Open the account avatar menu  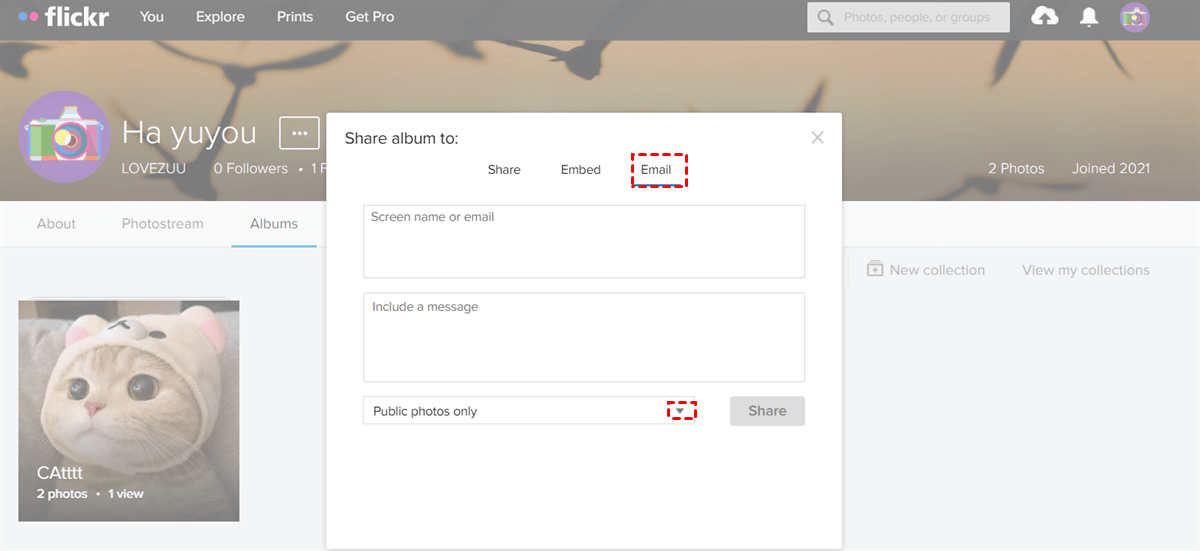1134,17
